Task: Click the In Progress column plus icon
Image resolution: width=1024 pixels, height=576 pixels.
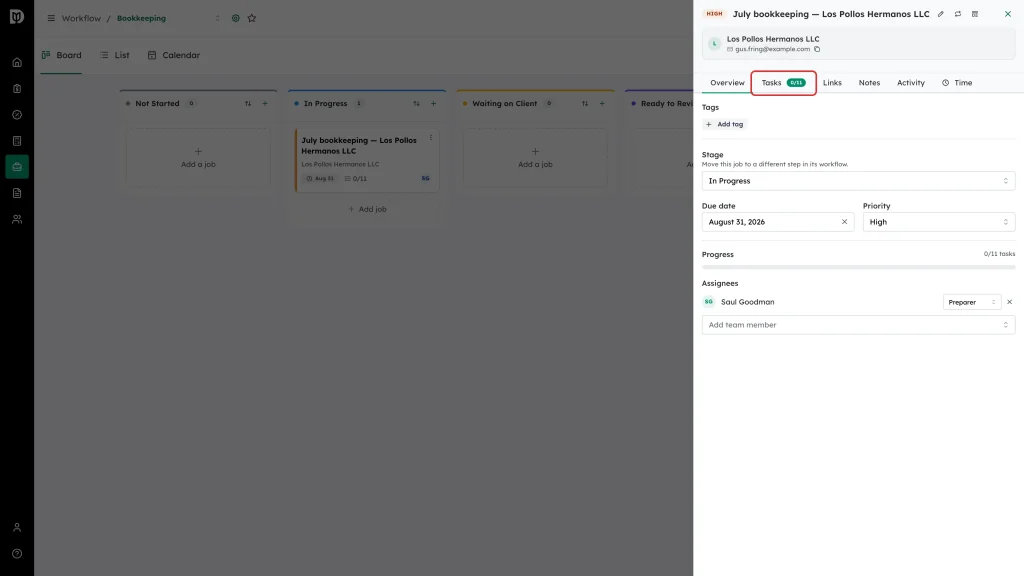Action: point(433,103)
